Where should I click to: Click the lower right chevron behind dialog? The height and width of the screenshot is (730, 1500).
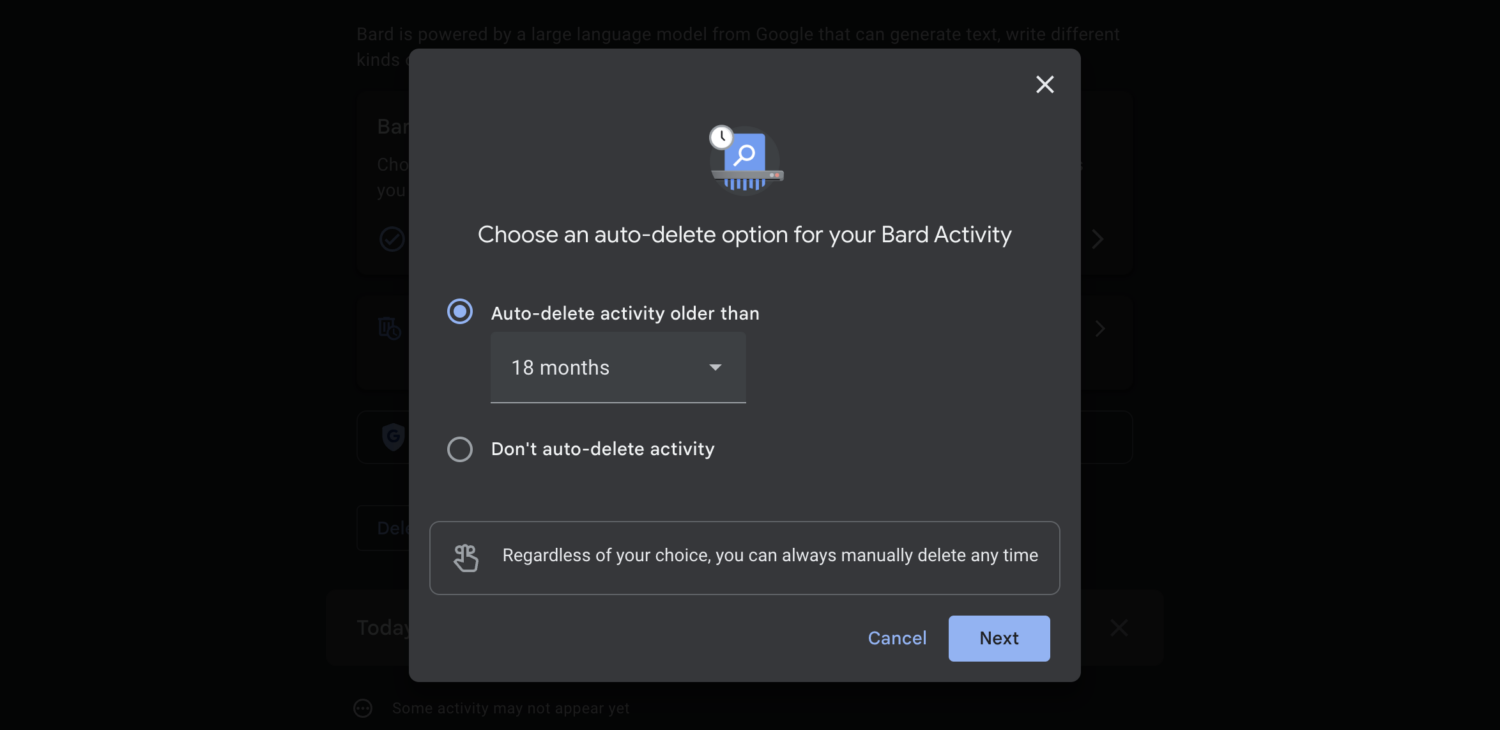point(1100,328)
